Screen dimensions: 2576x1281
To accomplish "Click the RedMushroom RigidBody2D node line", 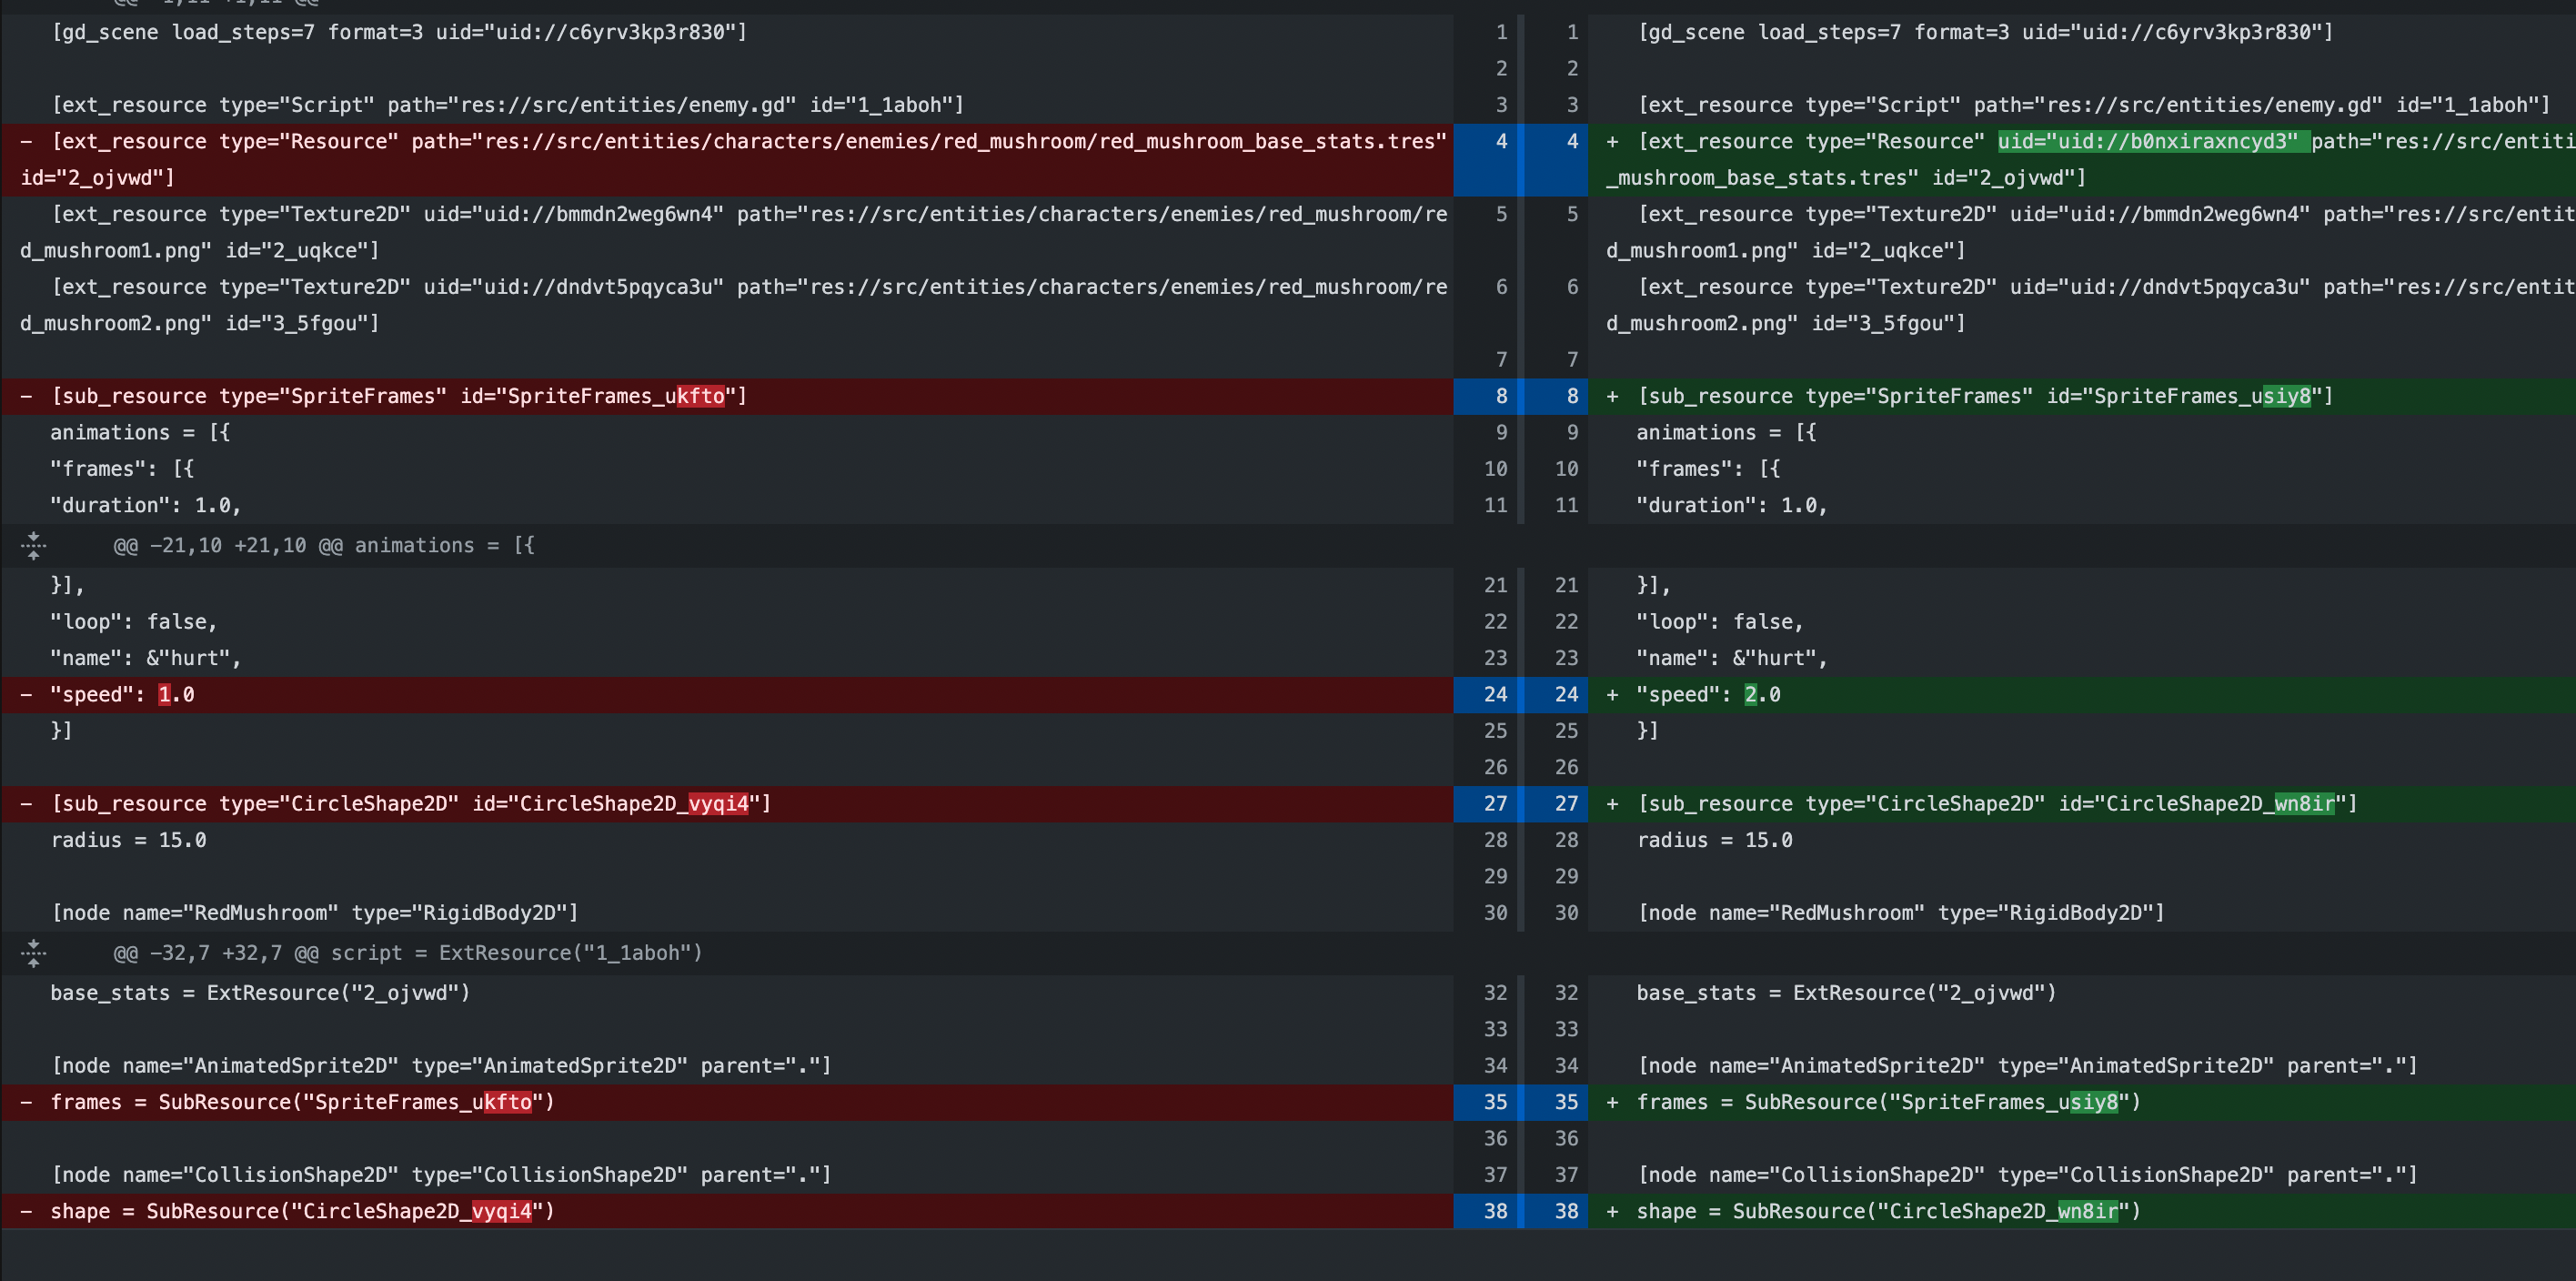I will 315,912.
